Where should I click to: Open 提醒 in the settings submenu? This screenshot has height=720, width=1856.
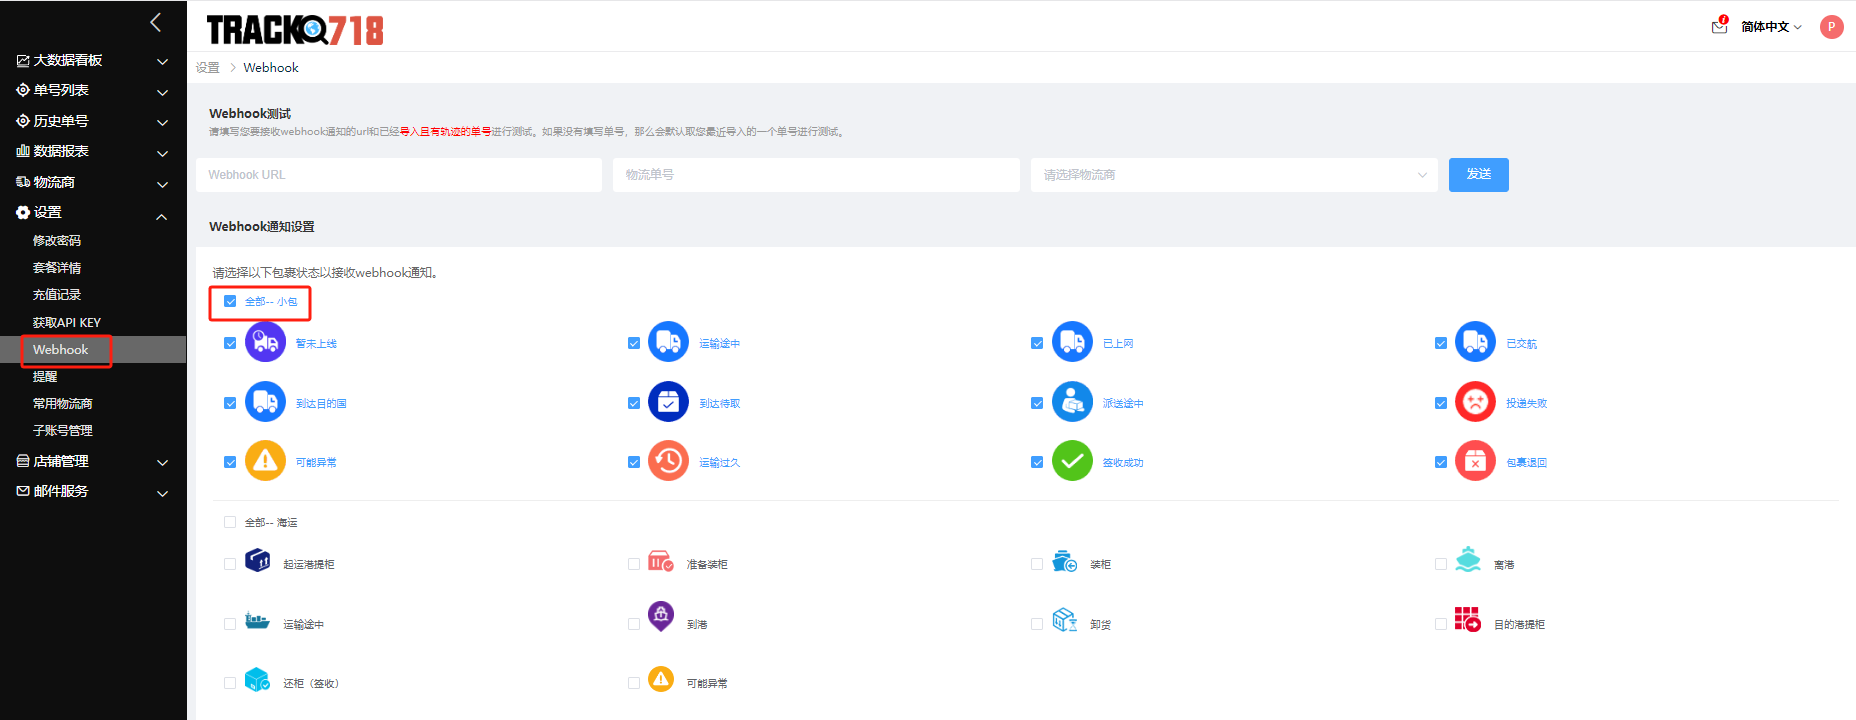(45, 377)
